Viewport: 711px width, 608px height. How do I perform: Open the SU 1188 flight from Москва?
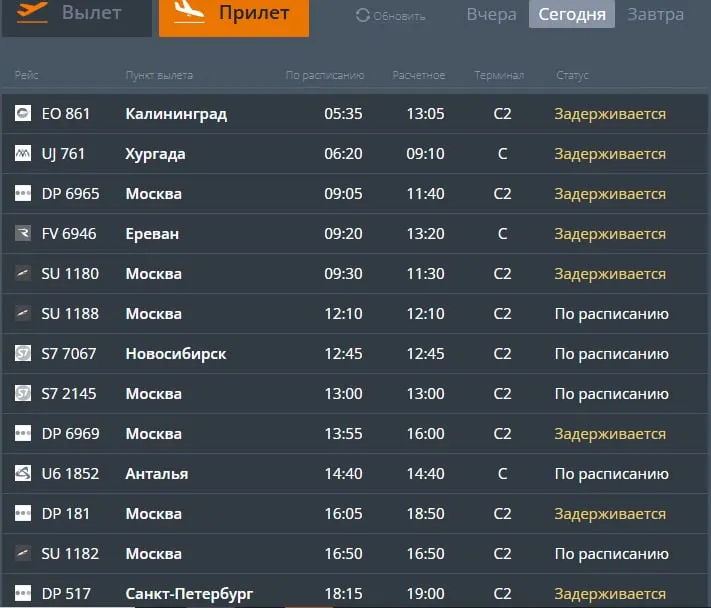coord(355,313)
